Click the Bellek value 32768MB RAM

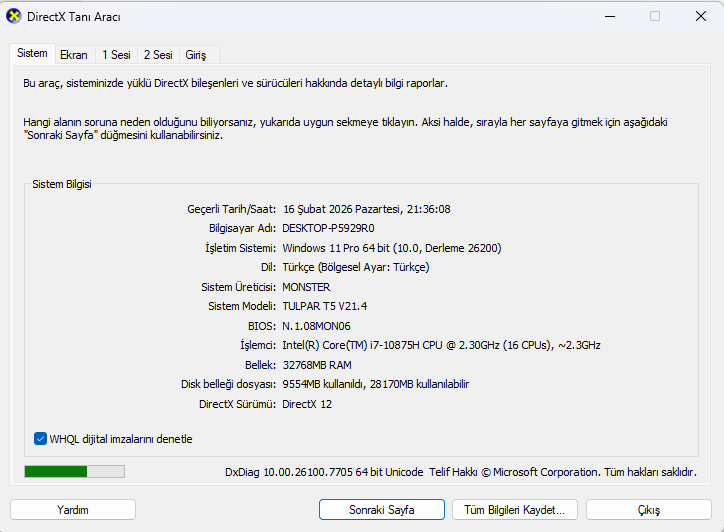coord(317,365)
